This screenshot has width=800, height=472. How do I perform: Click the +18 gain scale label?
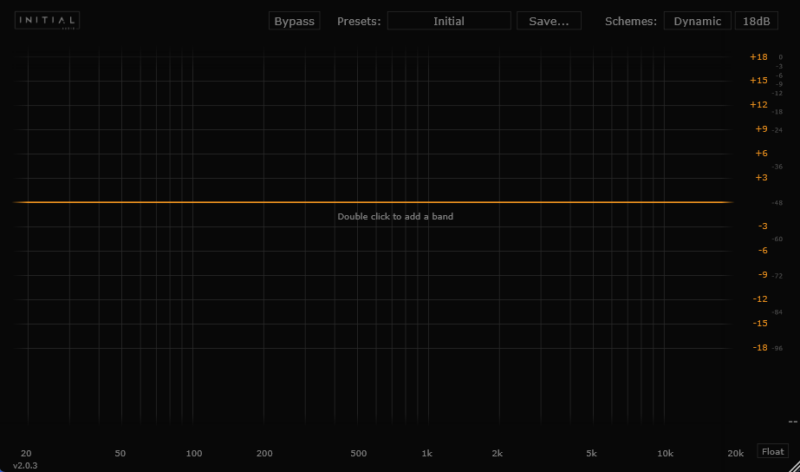point(758,57)
